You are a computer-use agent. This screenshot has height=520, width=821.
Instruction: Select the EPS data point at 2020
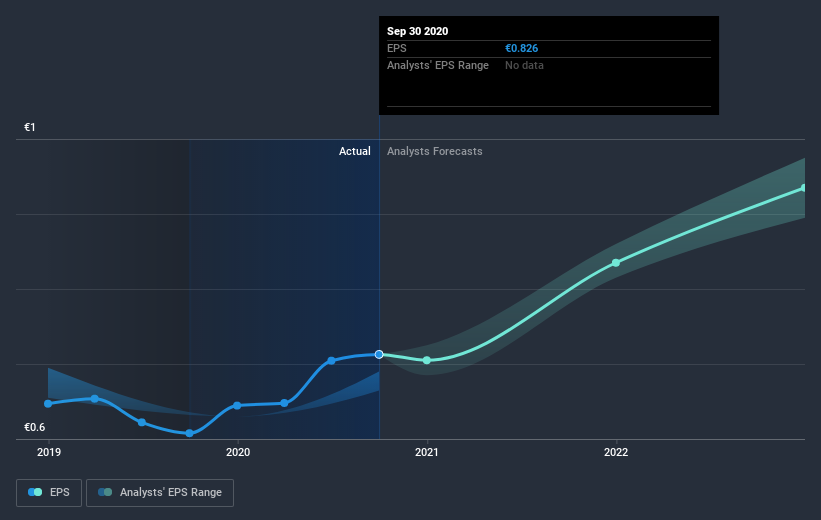pos(237,406)
